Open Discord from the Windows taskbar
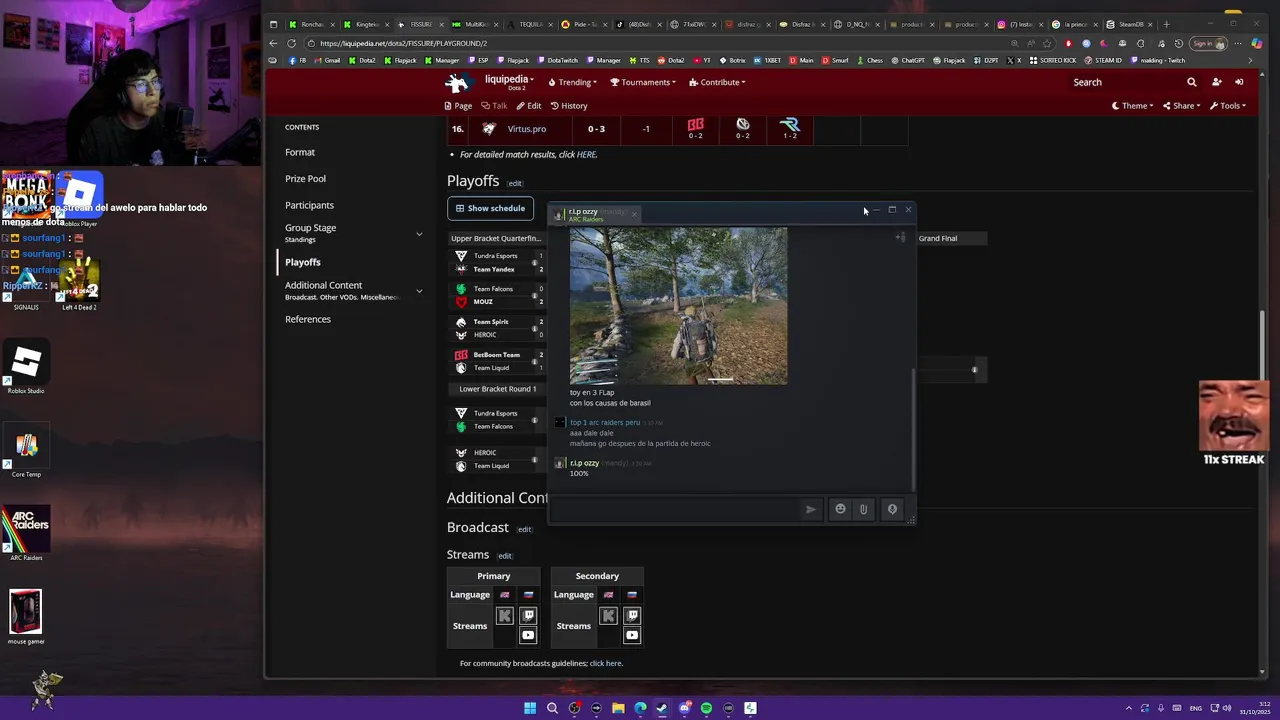 [684, 708]
